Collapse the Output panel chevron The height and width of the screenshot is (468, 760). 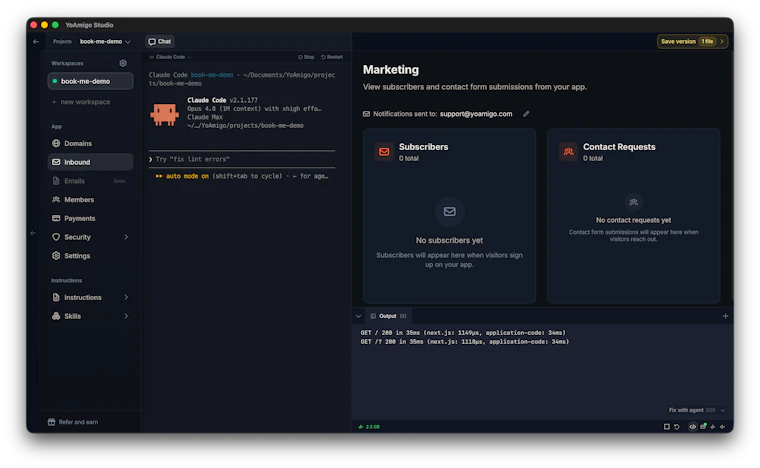point(358,316)
